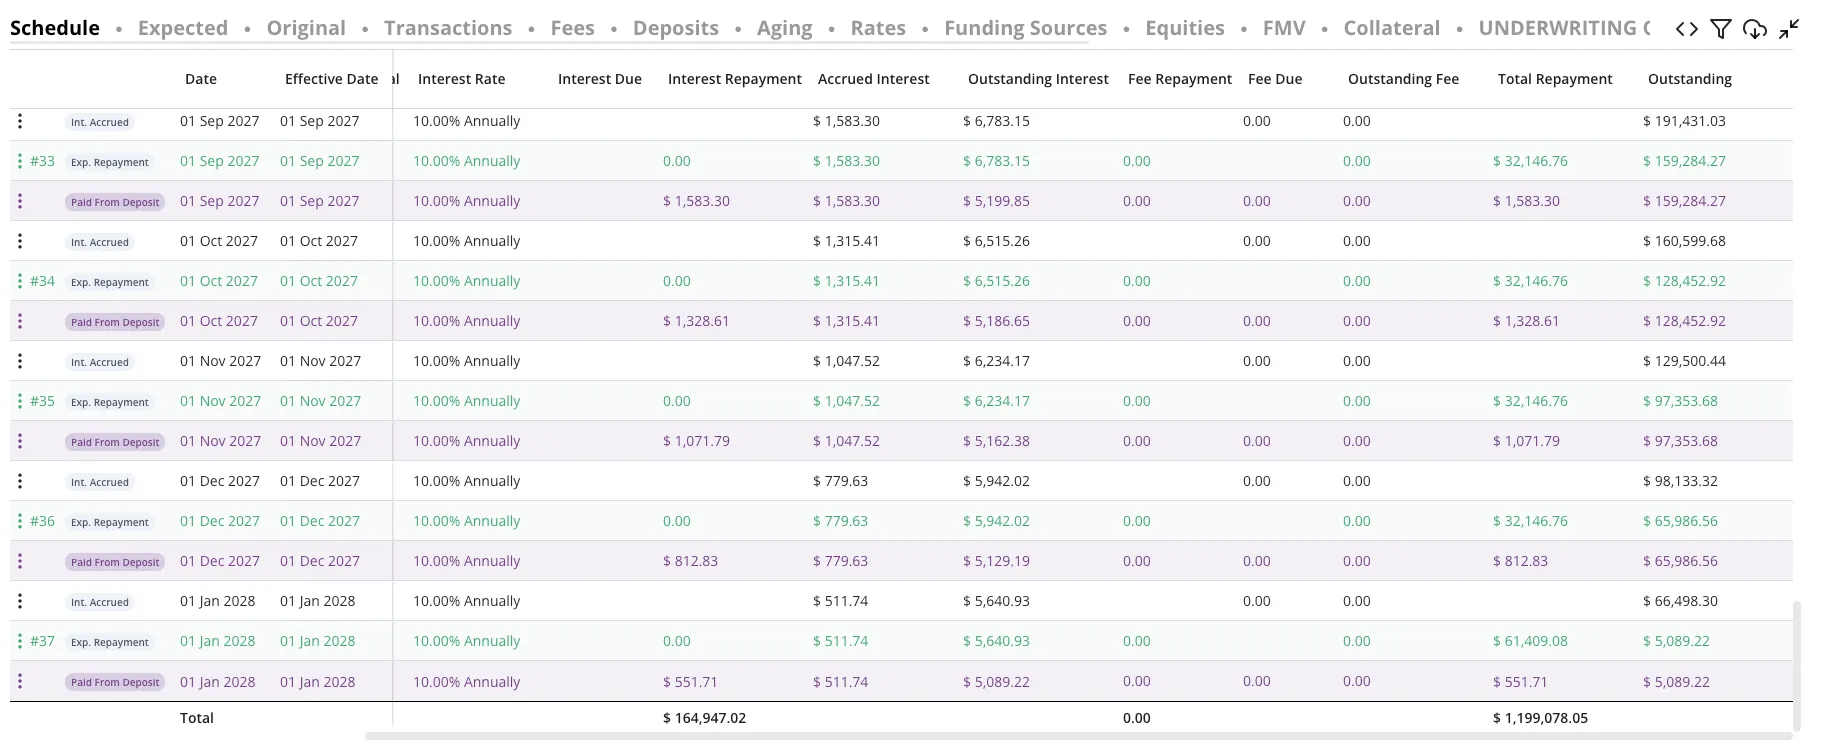1823x755 pixels.
Task: Open three-dot menu for 01 Sep 2027 Paid From Deposit row
Action: click(x=20, y=201)
